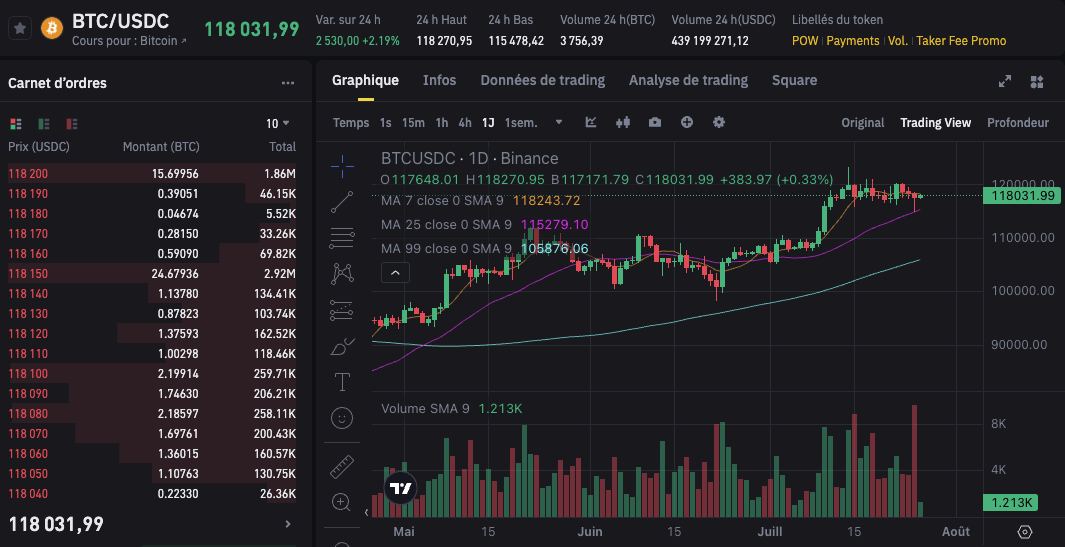Select the text annotation tool
Image resolution: width=1065 pixels, height=547 pixels.
[x=342, y=382]
